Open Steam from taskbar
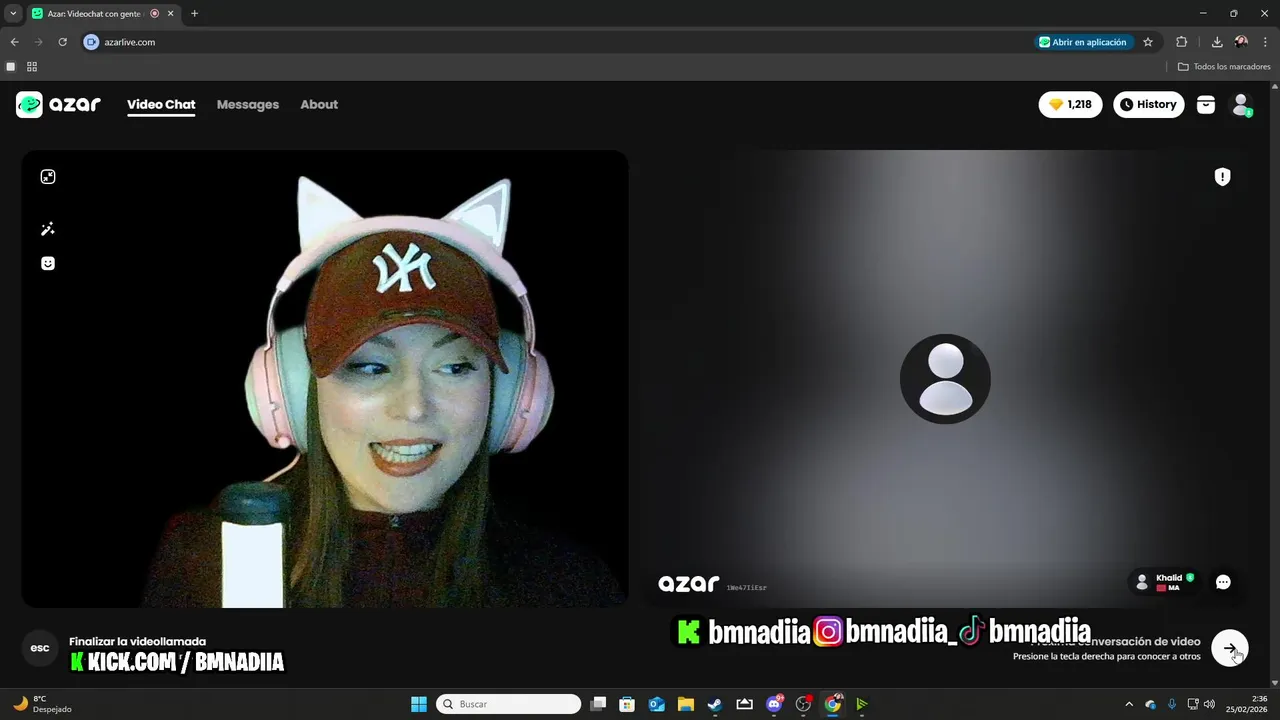The image size is (1280, 720). tap(715, 704)
